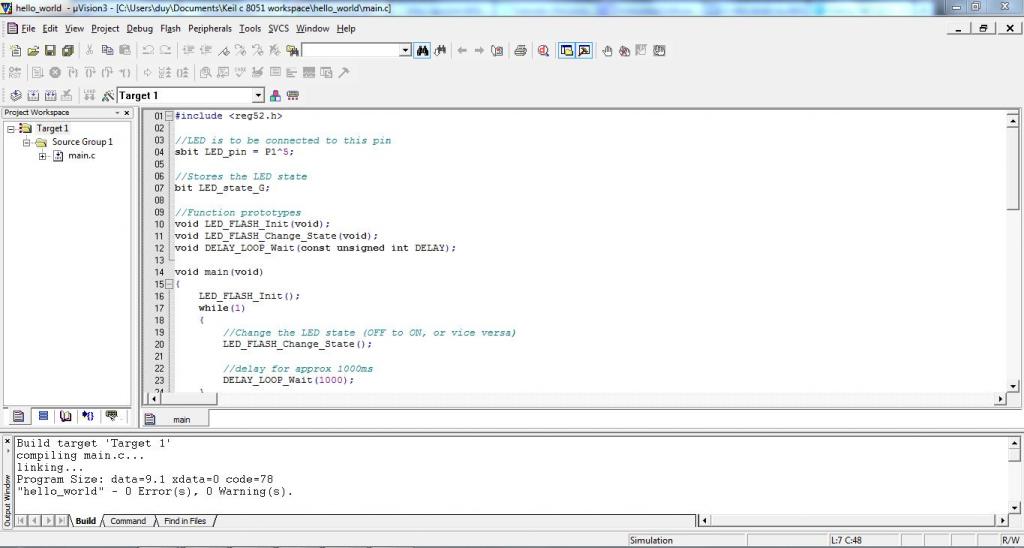Navigate forwards with right arrow icon
The image size is (1024, 548).
click(479, 50)
